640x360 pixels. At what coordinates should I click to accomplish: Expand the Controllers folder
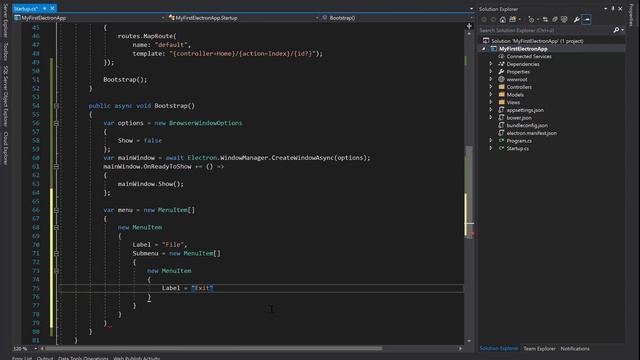point(491,87)
